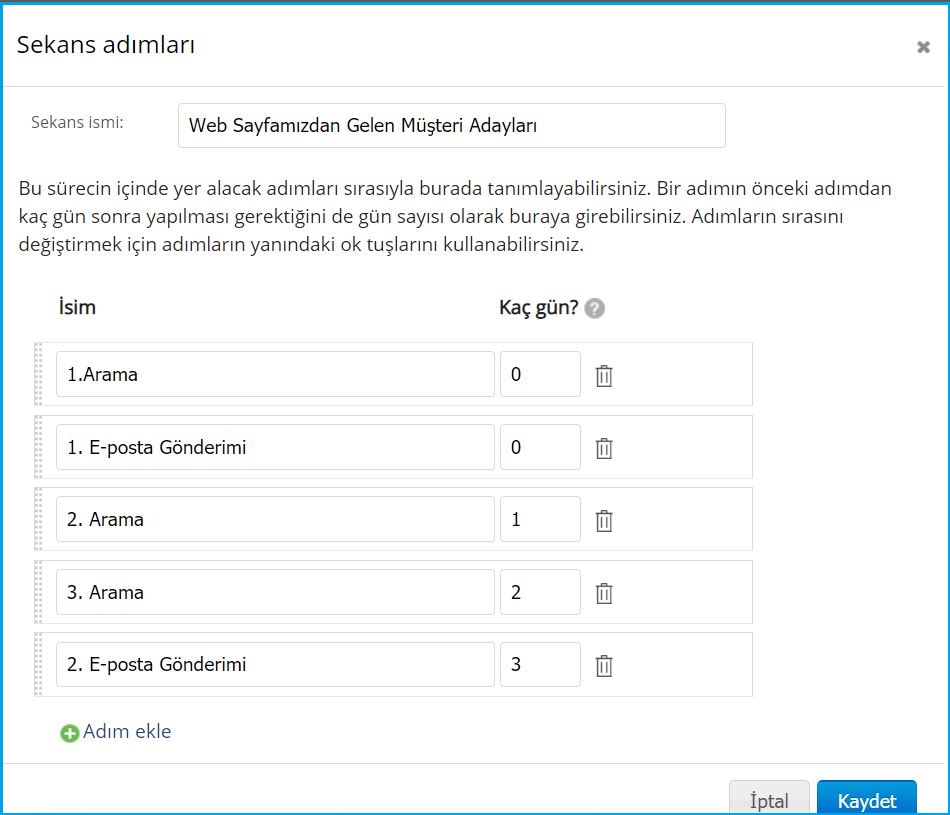Click trash icon for 3. Arama
The image size is (950, 815).
tap(604, 593)
